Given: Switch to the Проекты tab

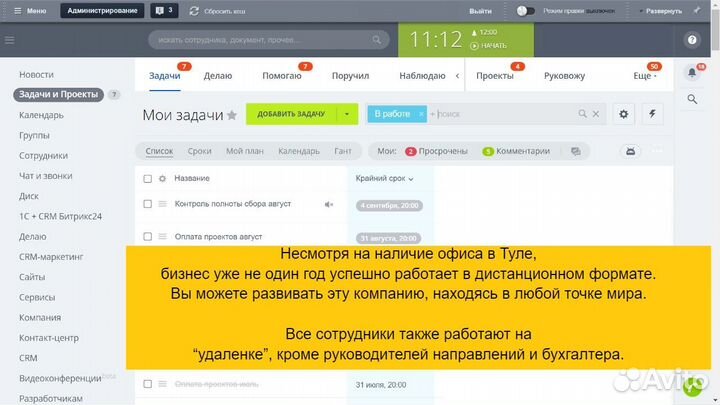Looking at the screenshot, I should tap(495, 75).
